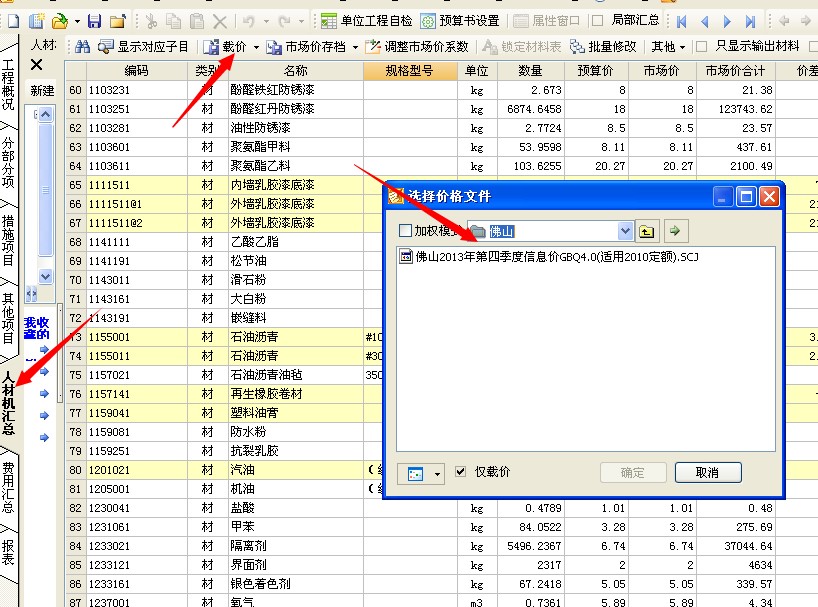
Task: Click code cell 1103251
Action: click(x=136, y=109)
